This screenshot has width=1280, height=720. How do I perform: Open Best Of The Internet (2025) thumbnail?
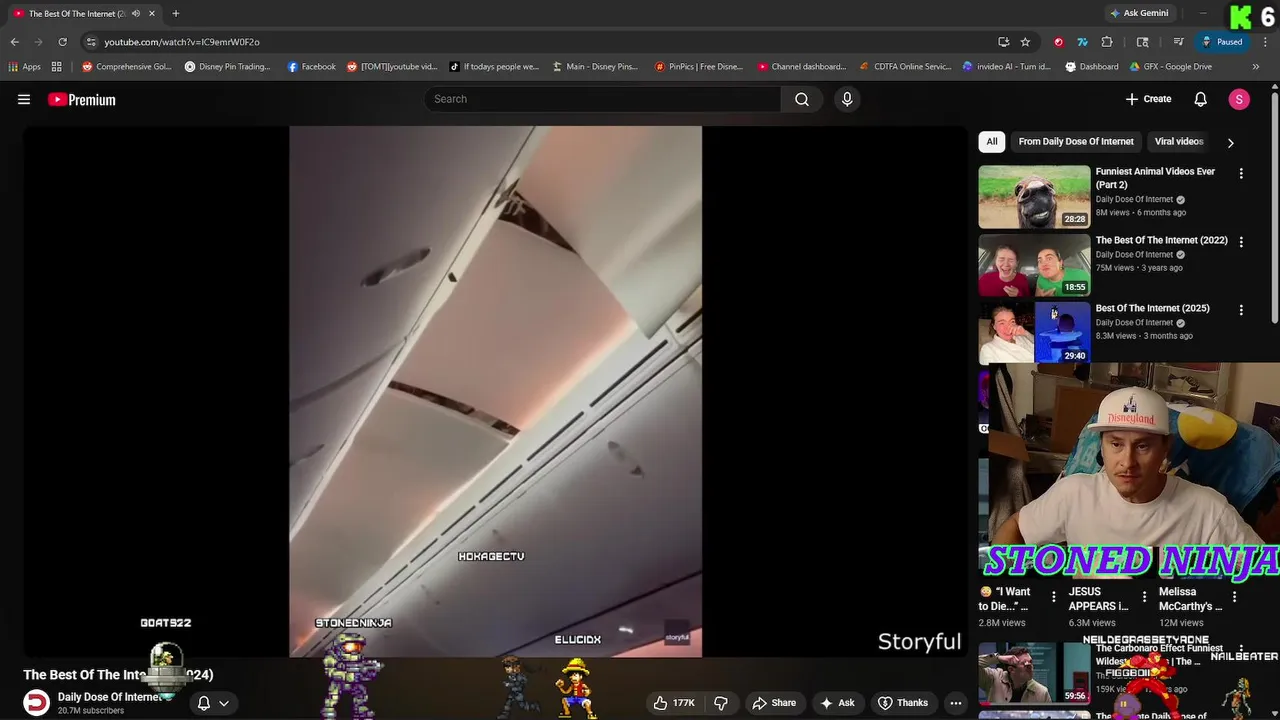(1034, 333)
